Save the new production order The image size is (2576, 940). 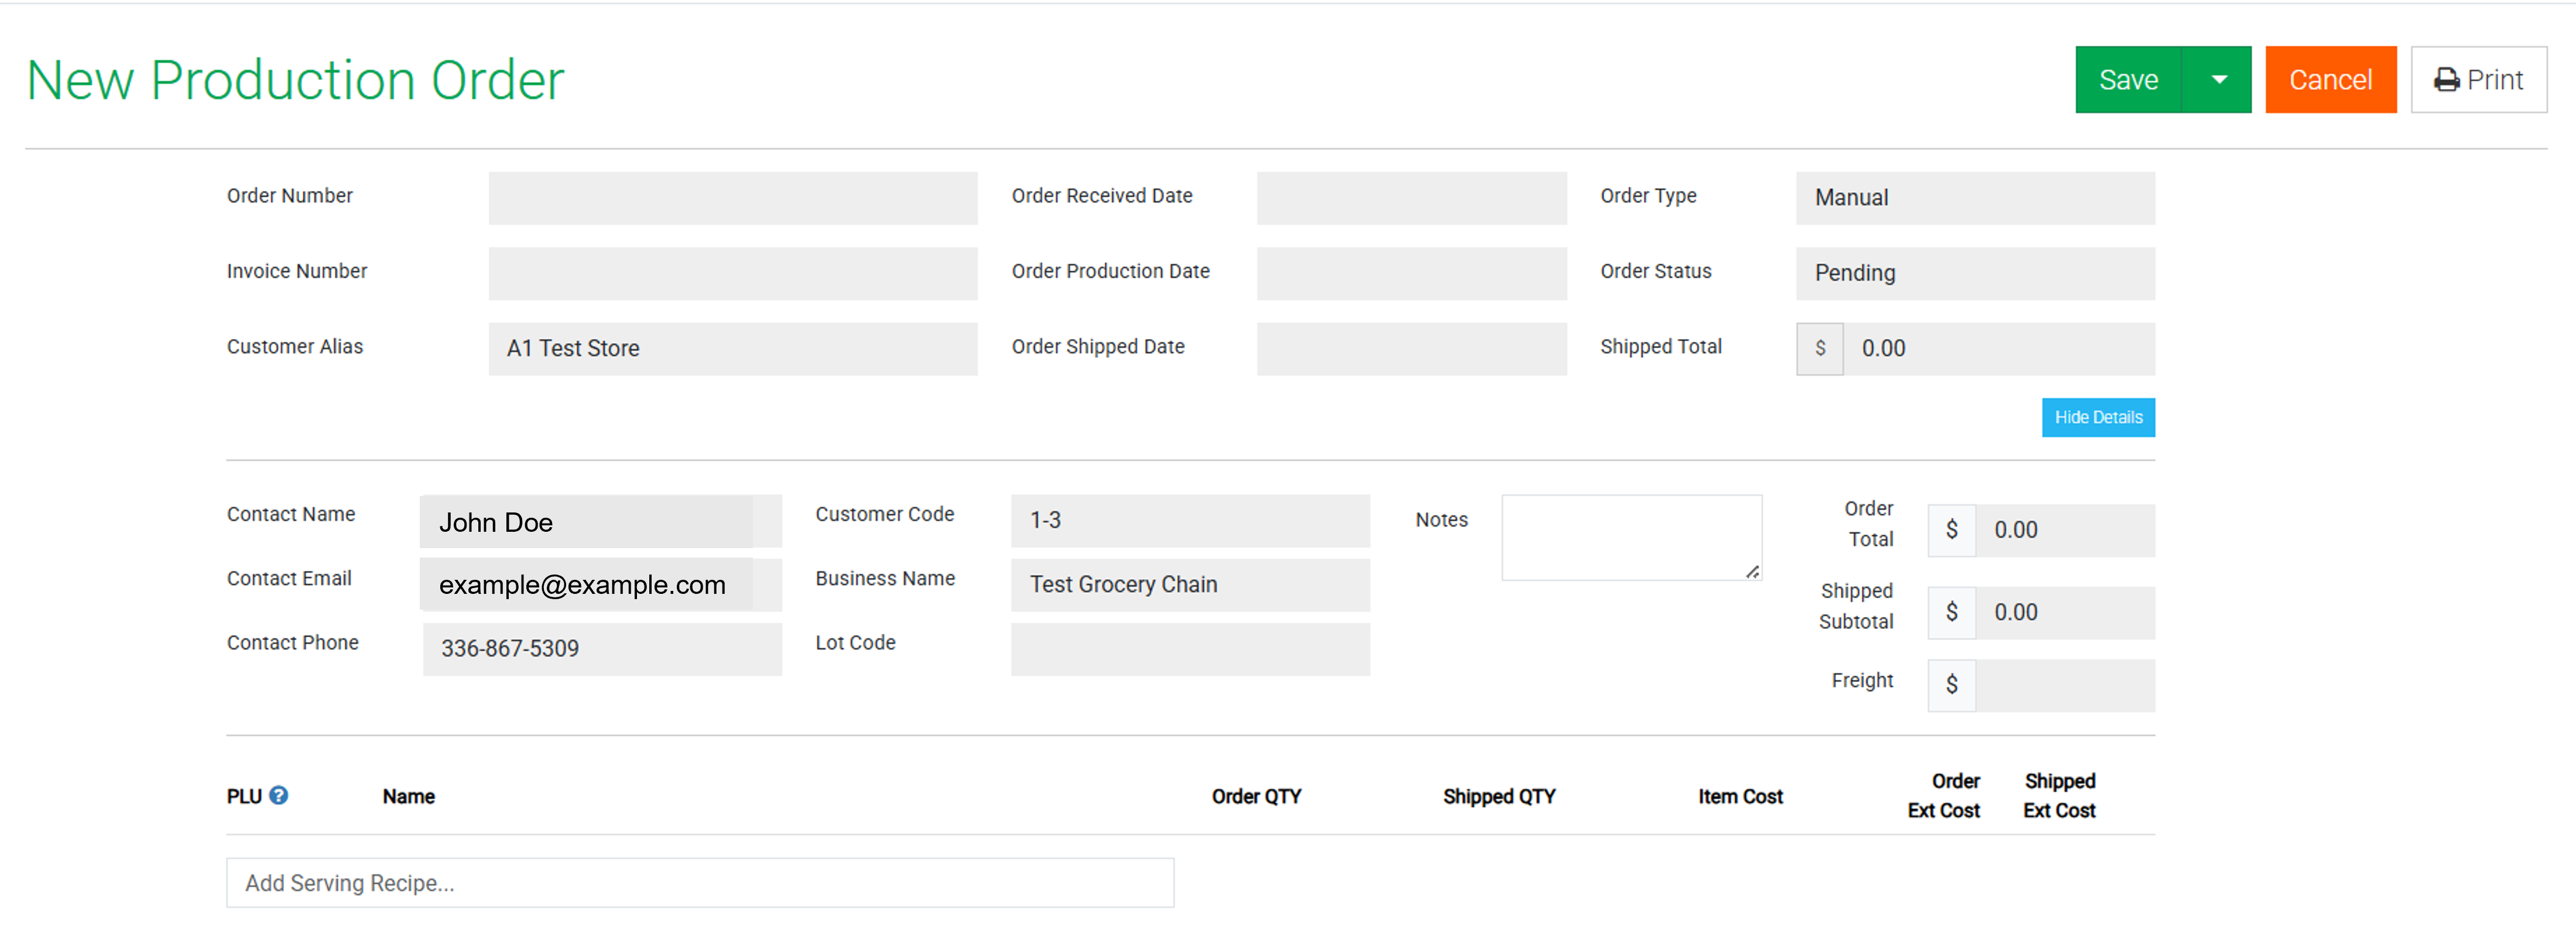click(x=2129, y=79)
